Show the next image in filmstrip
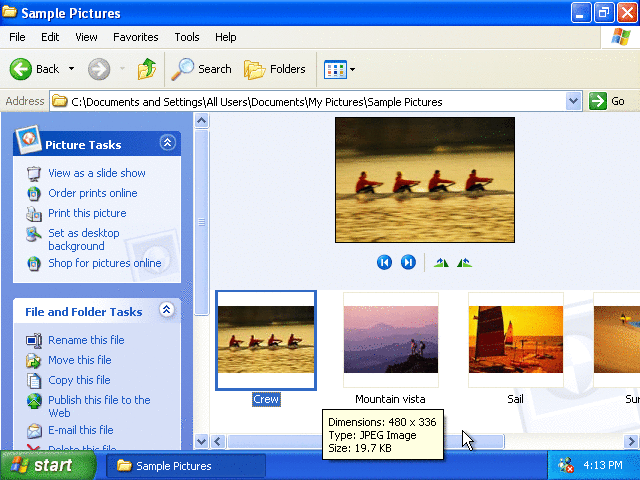 coord(408,262)
